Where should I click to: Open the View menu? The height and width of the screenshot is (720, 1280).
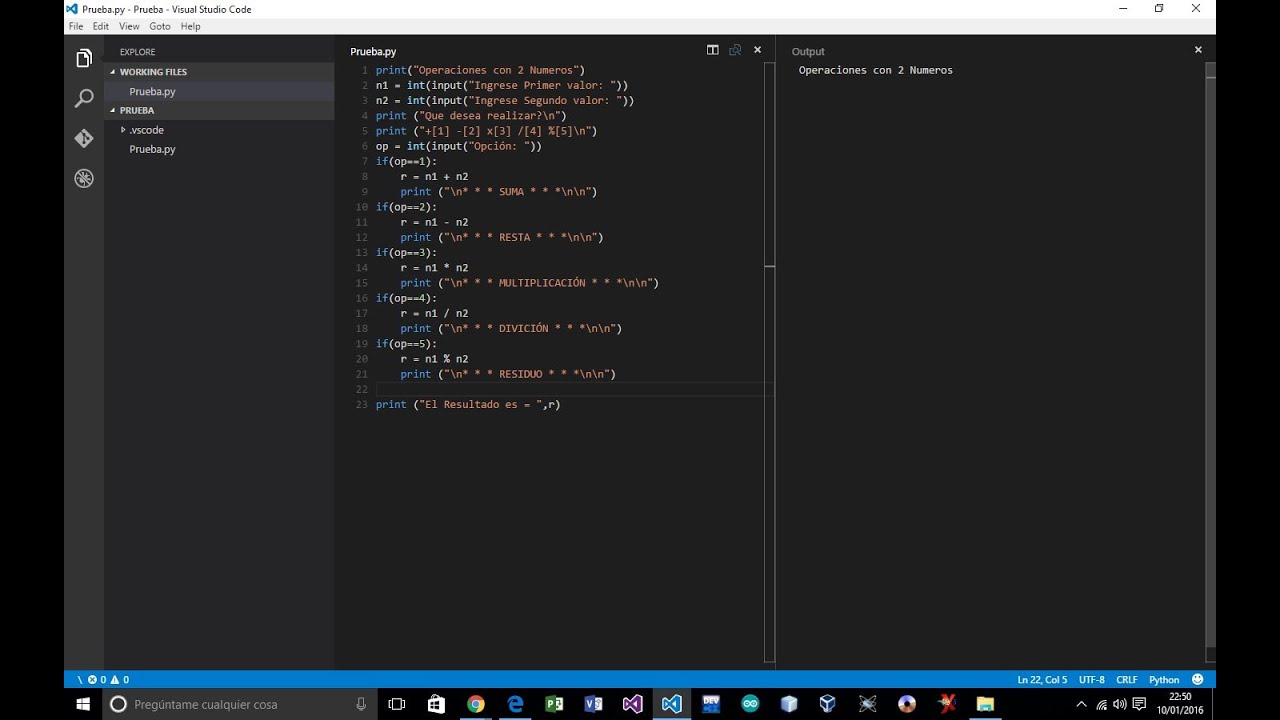coord(129,26)
